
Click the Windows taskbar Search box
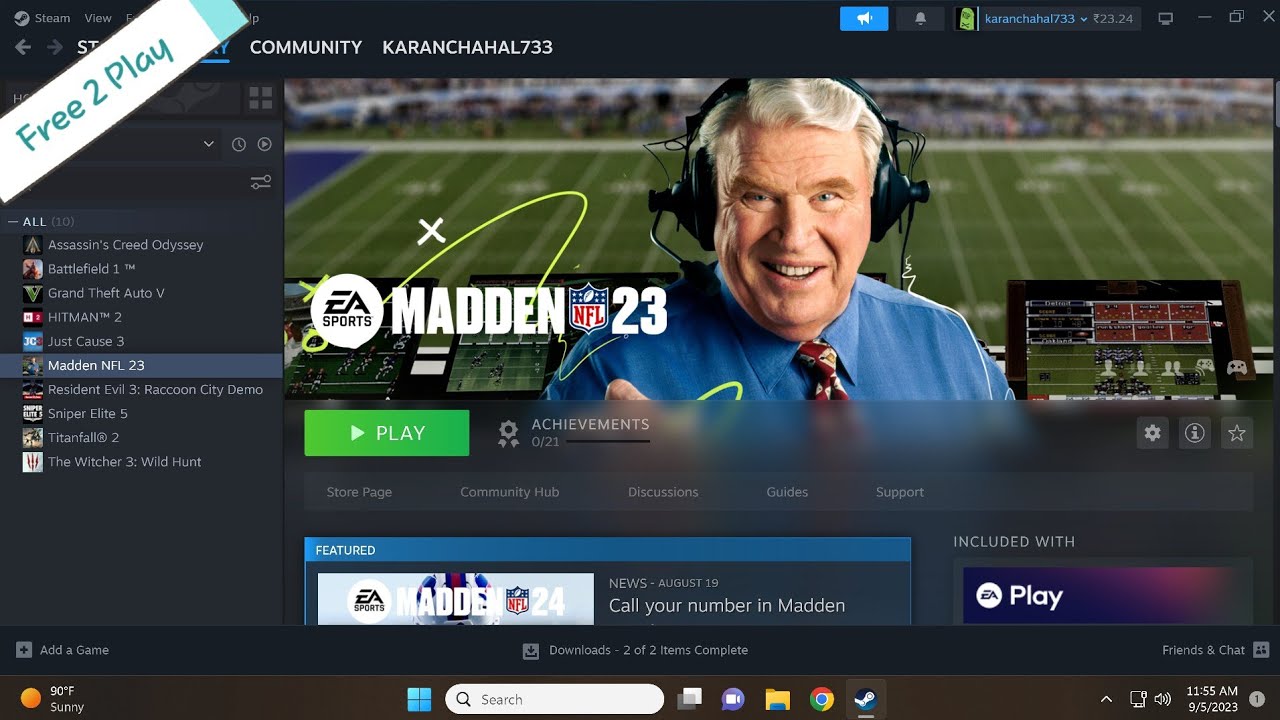(554, 699)
